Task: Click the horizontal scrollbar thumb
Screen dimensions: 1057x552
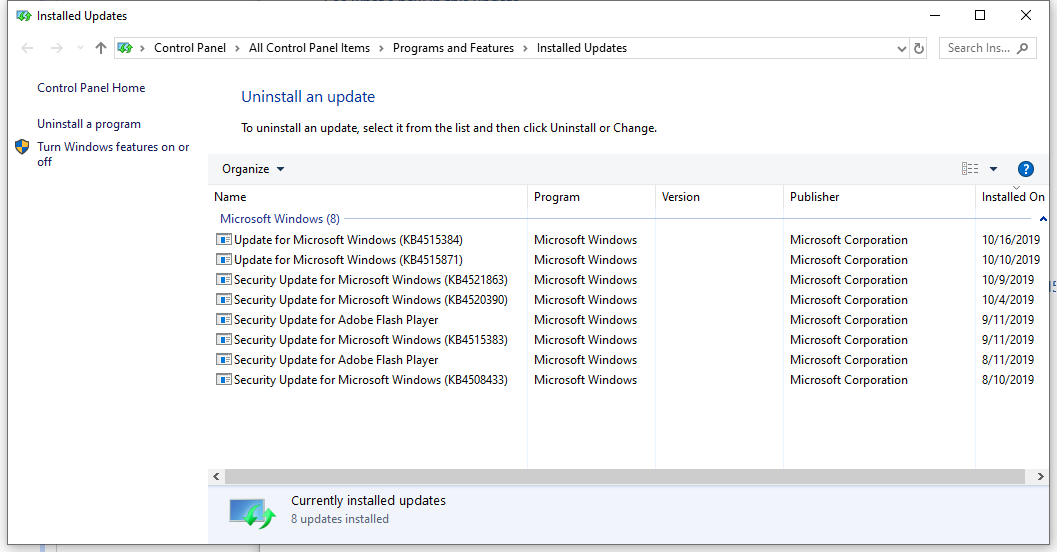Action: coord(625,477)
